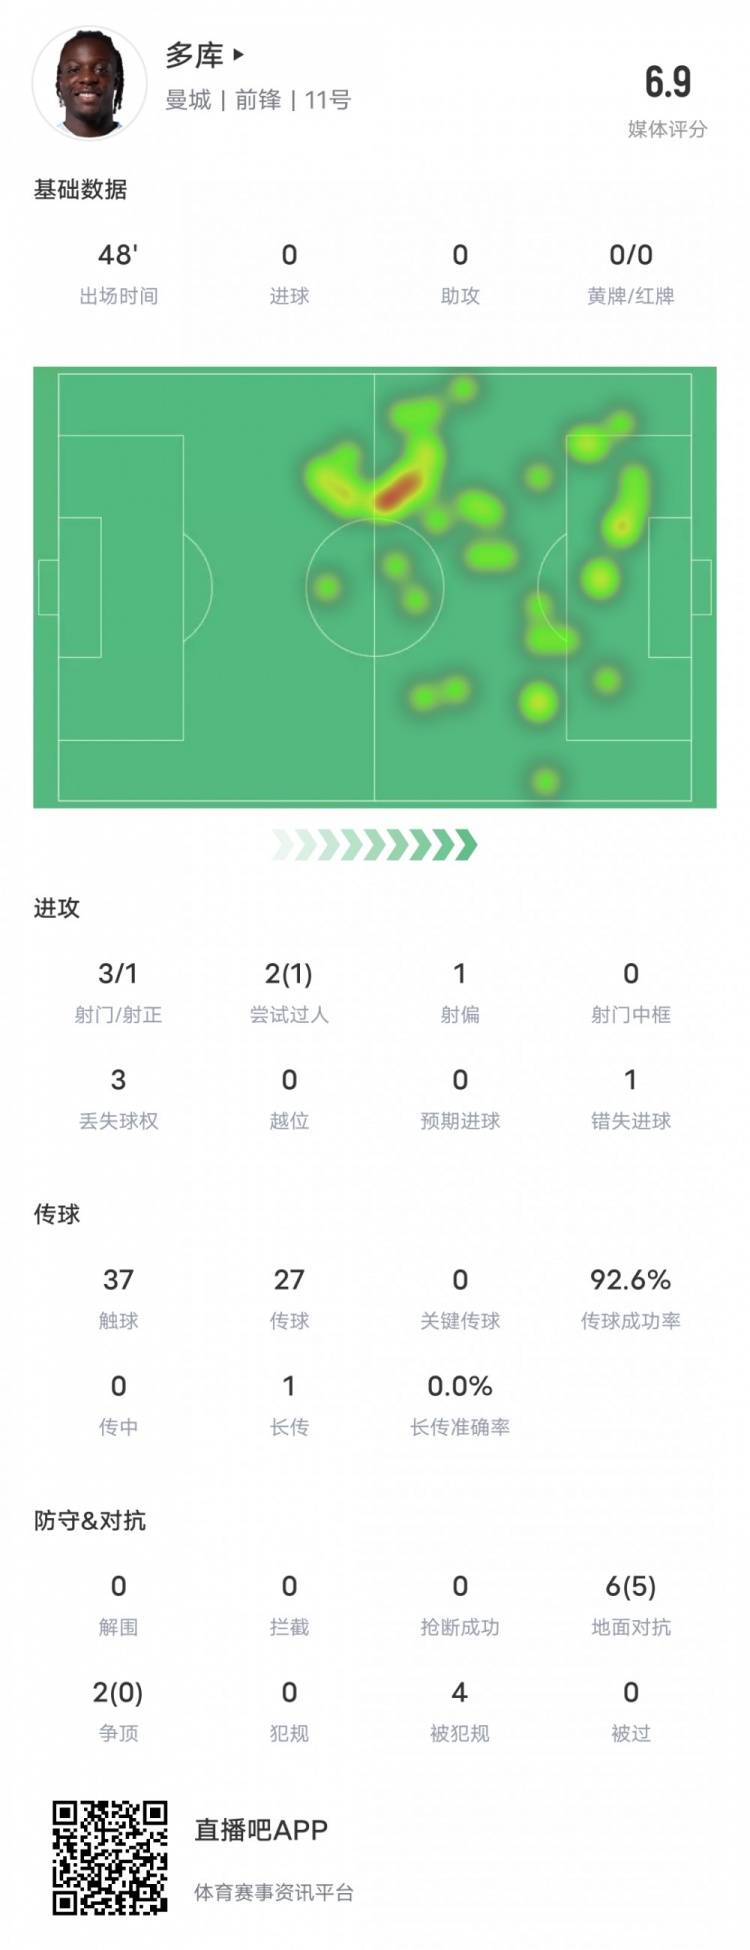Image resolution: width=750 pixels, height=1950 pixels.
Task: Click the 6.9 media rating score
Action: [667, 83]
